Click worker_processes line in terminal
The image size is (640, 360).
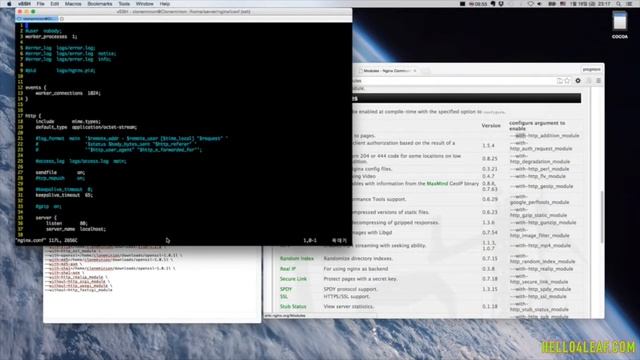[x=51, y=36]
